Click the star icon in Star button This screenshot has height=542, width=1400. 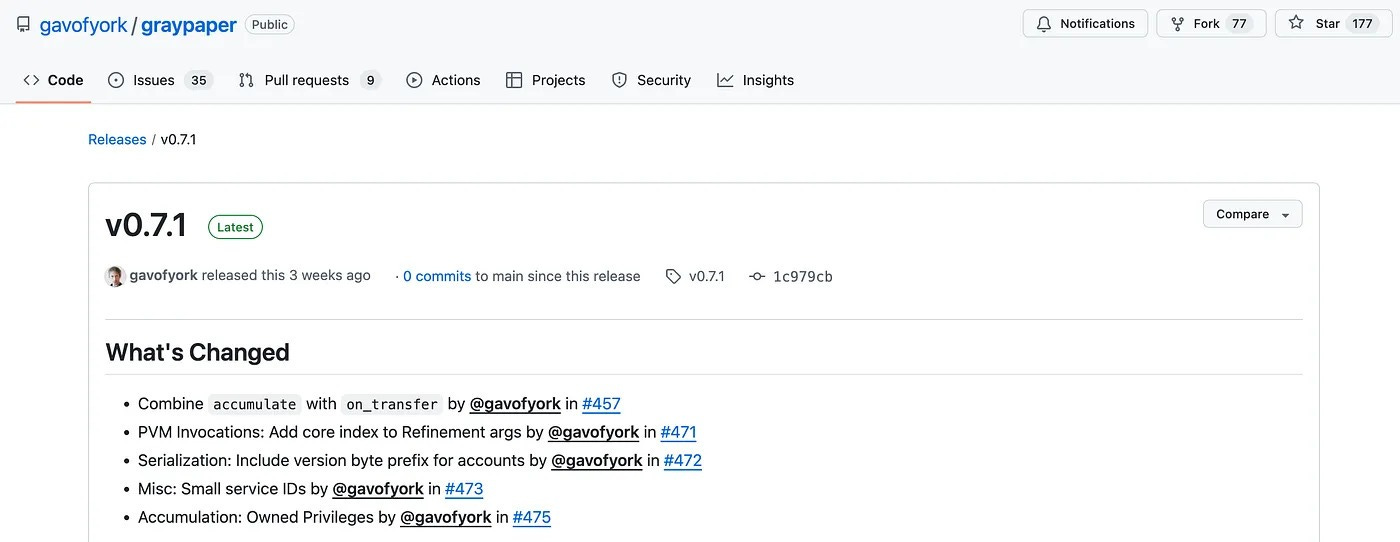(x=1296, y=23)
